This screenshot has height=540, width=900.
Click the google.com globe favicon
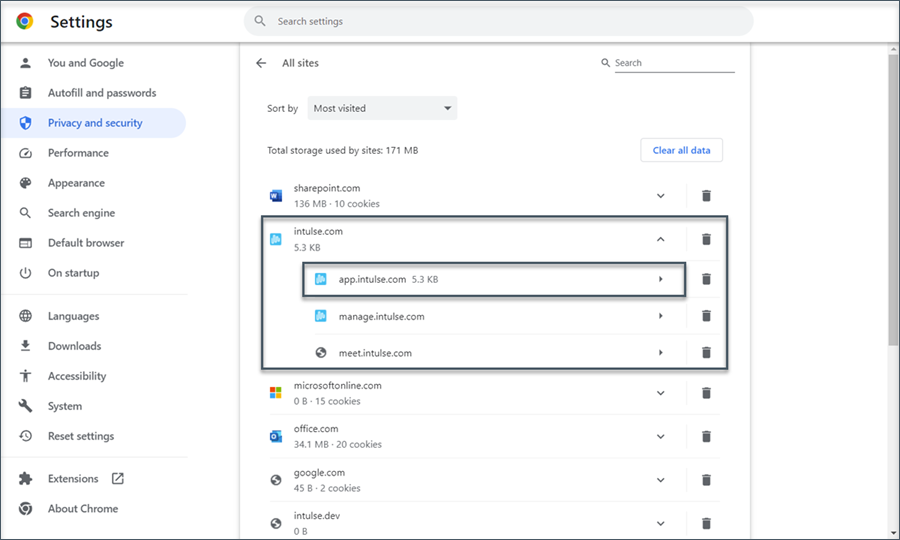(x=276, y=480)
